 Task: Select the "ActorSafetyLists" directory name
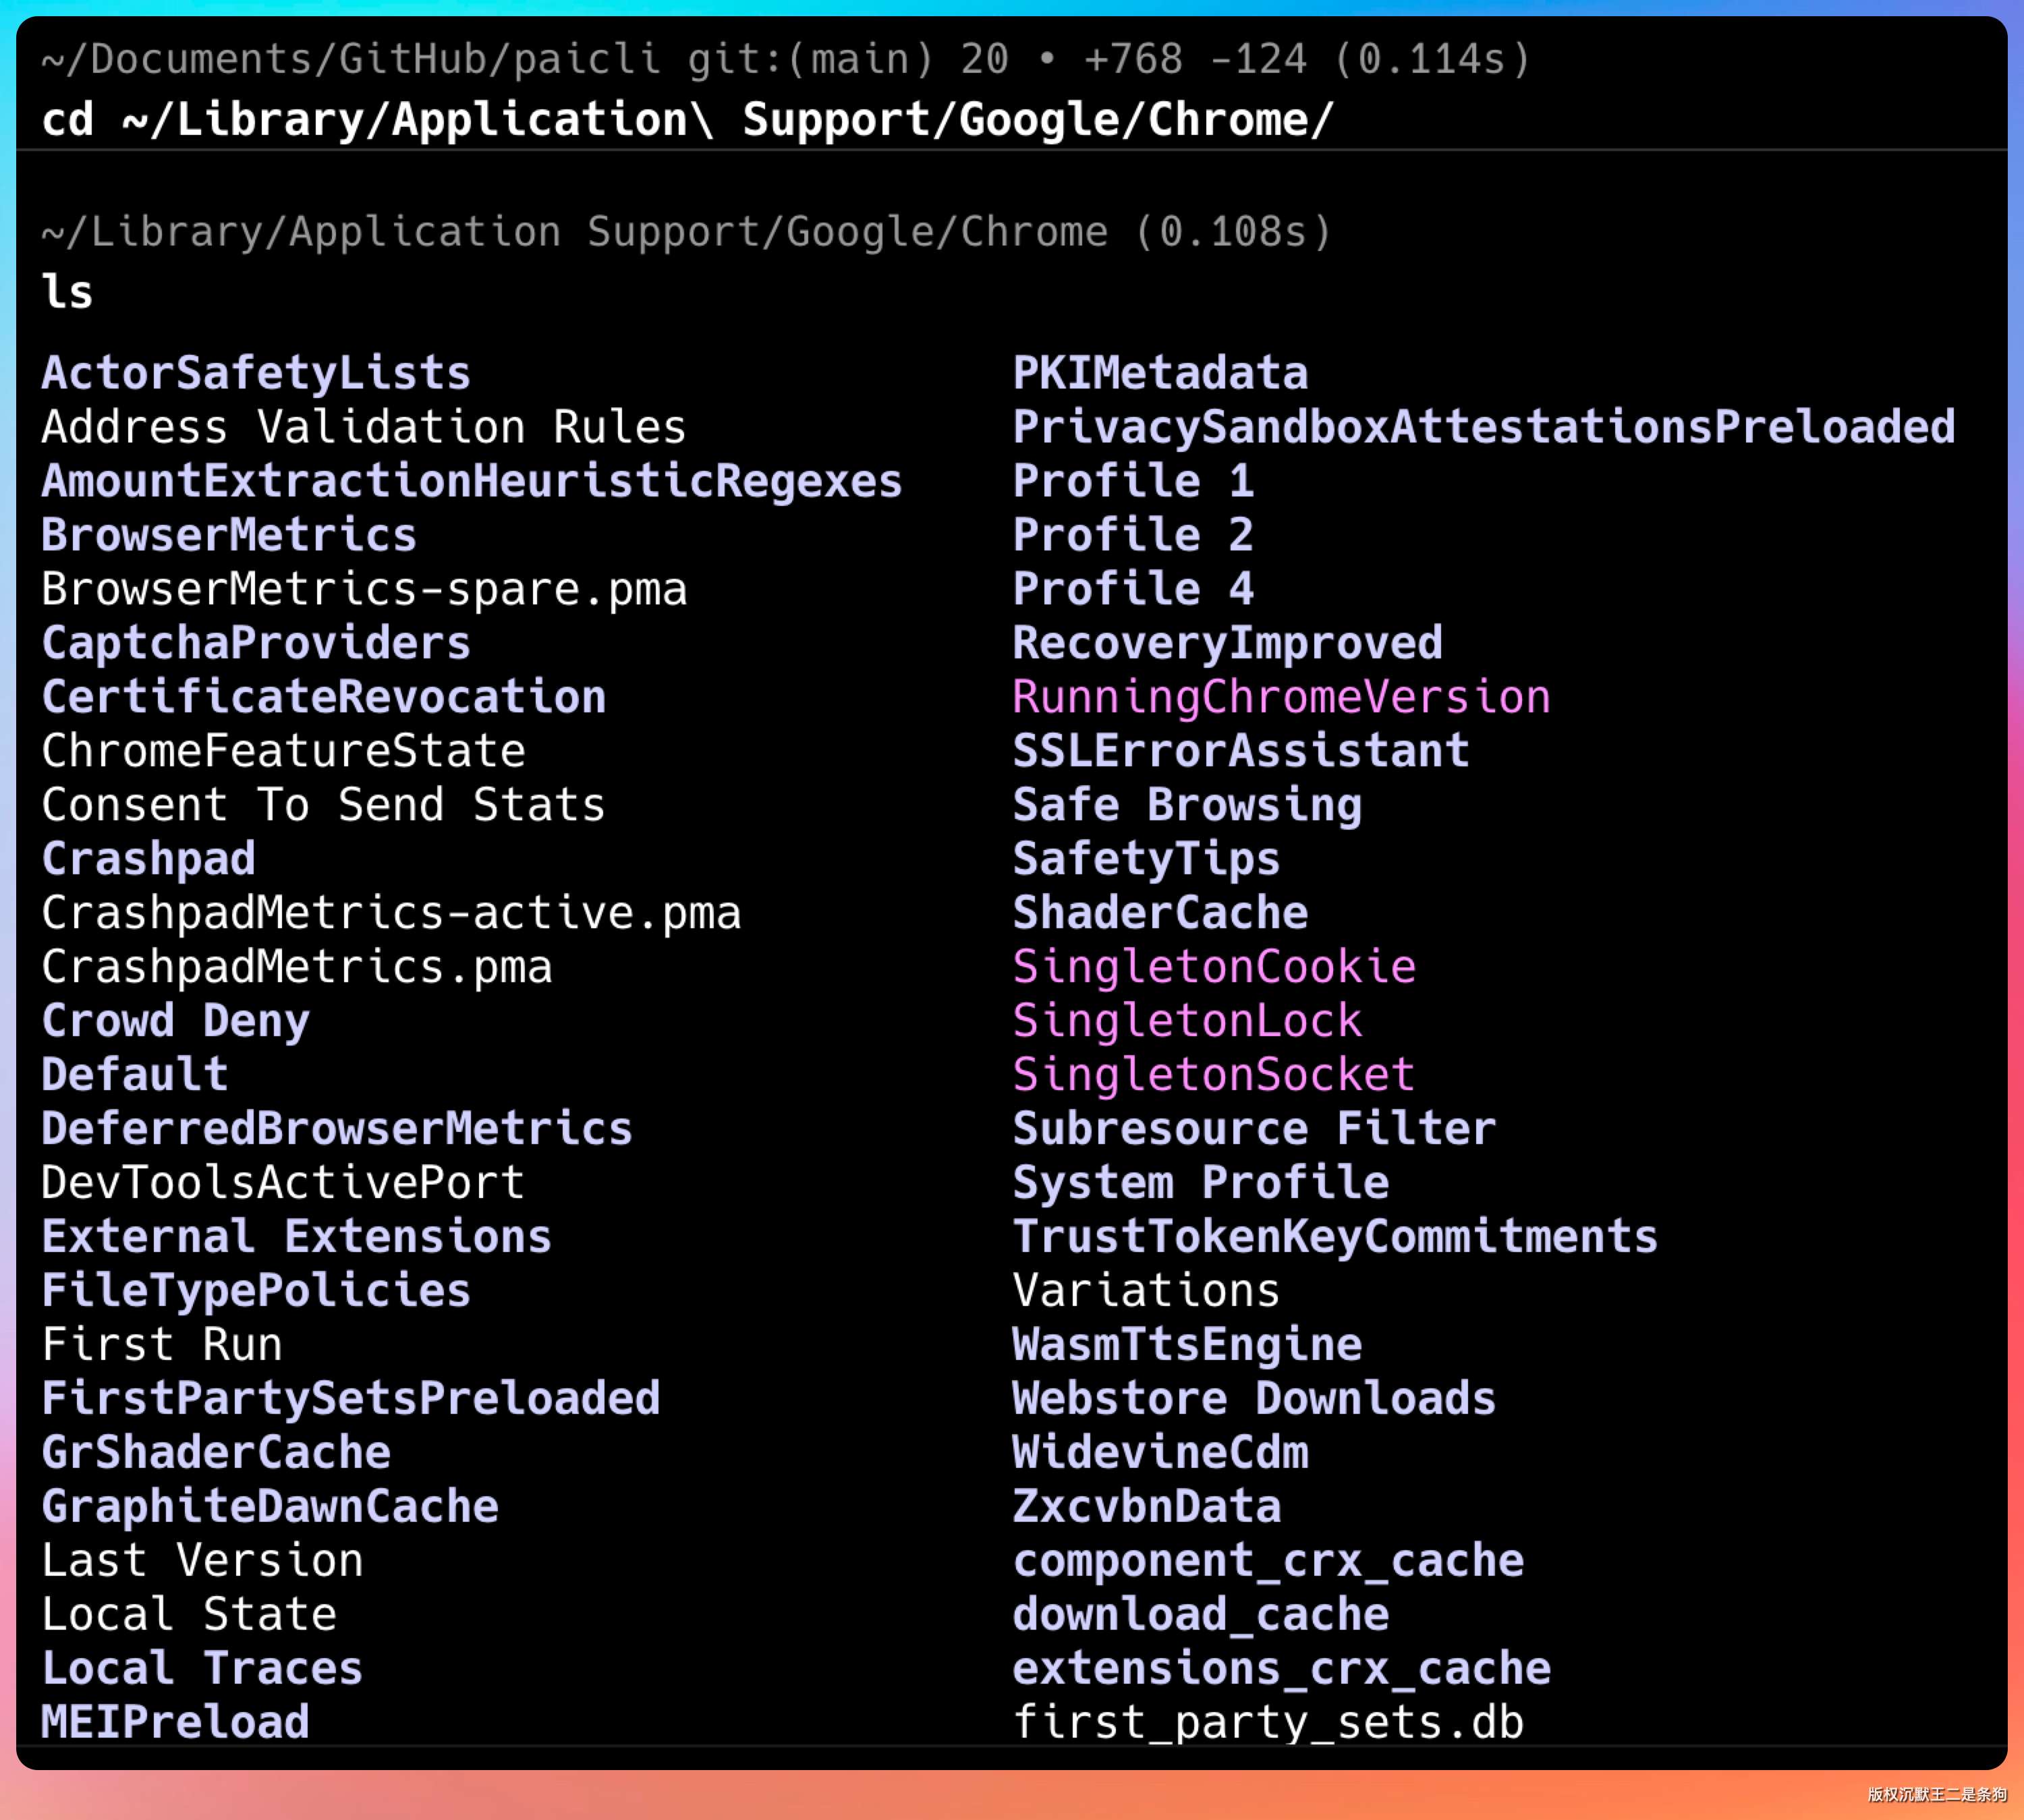256,373
